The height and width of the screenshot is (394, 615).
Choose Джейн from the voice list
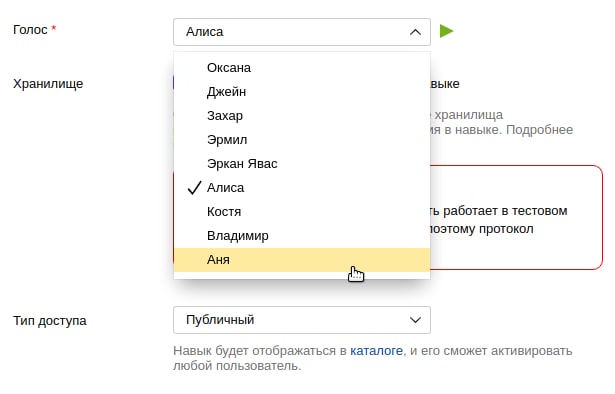(x=302, y=92)
